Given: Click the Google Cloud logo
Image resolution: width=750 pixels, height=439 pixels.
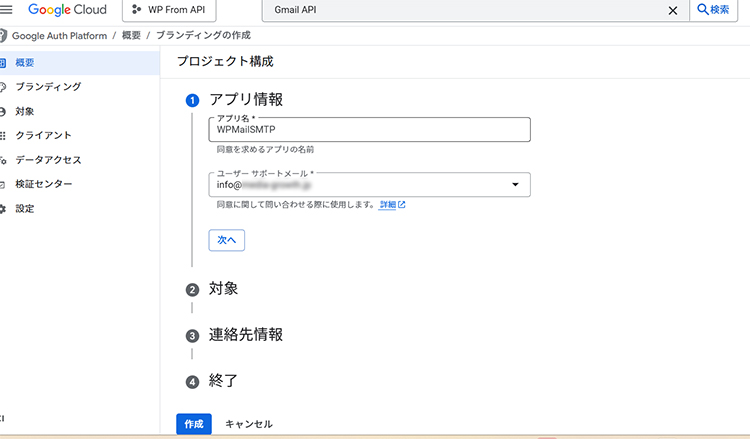Looking at the screenshot, I should 66,10.
